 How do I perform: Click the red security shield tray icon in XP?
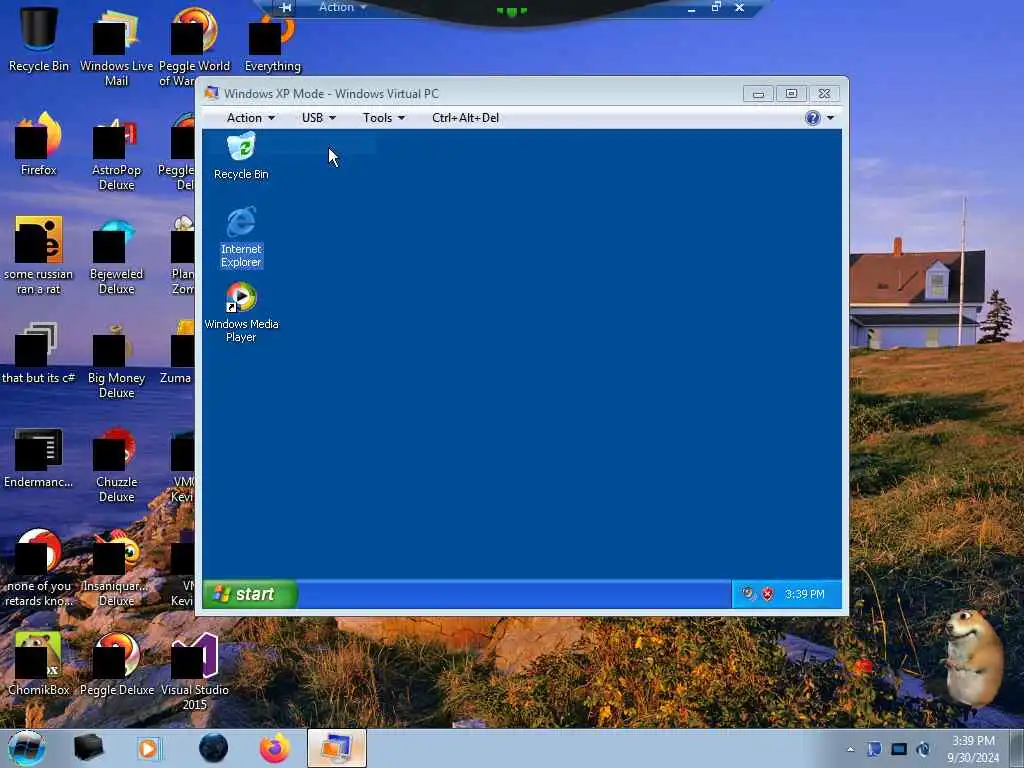768,594
